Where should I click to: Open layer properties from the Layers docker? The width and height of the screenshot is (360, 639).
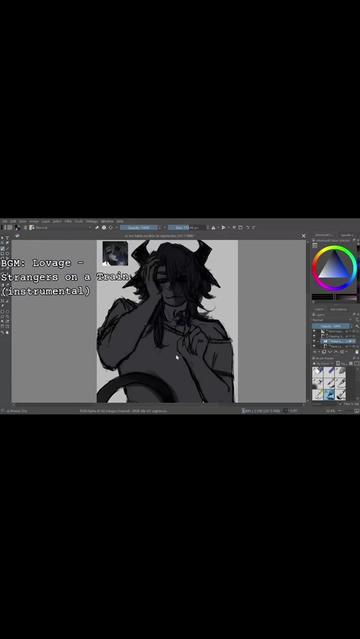click(x=342, y=352)
